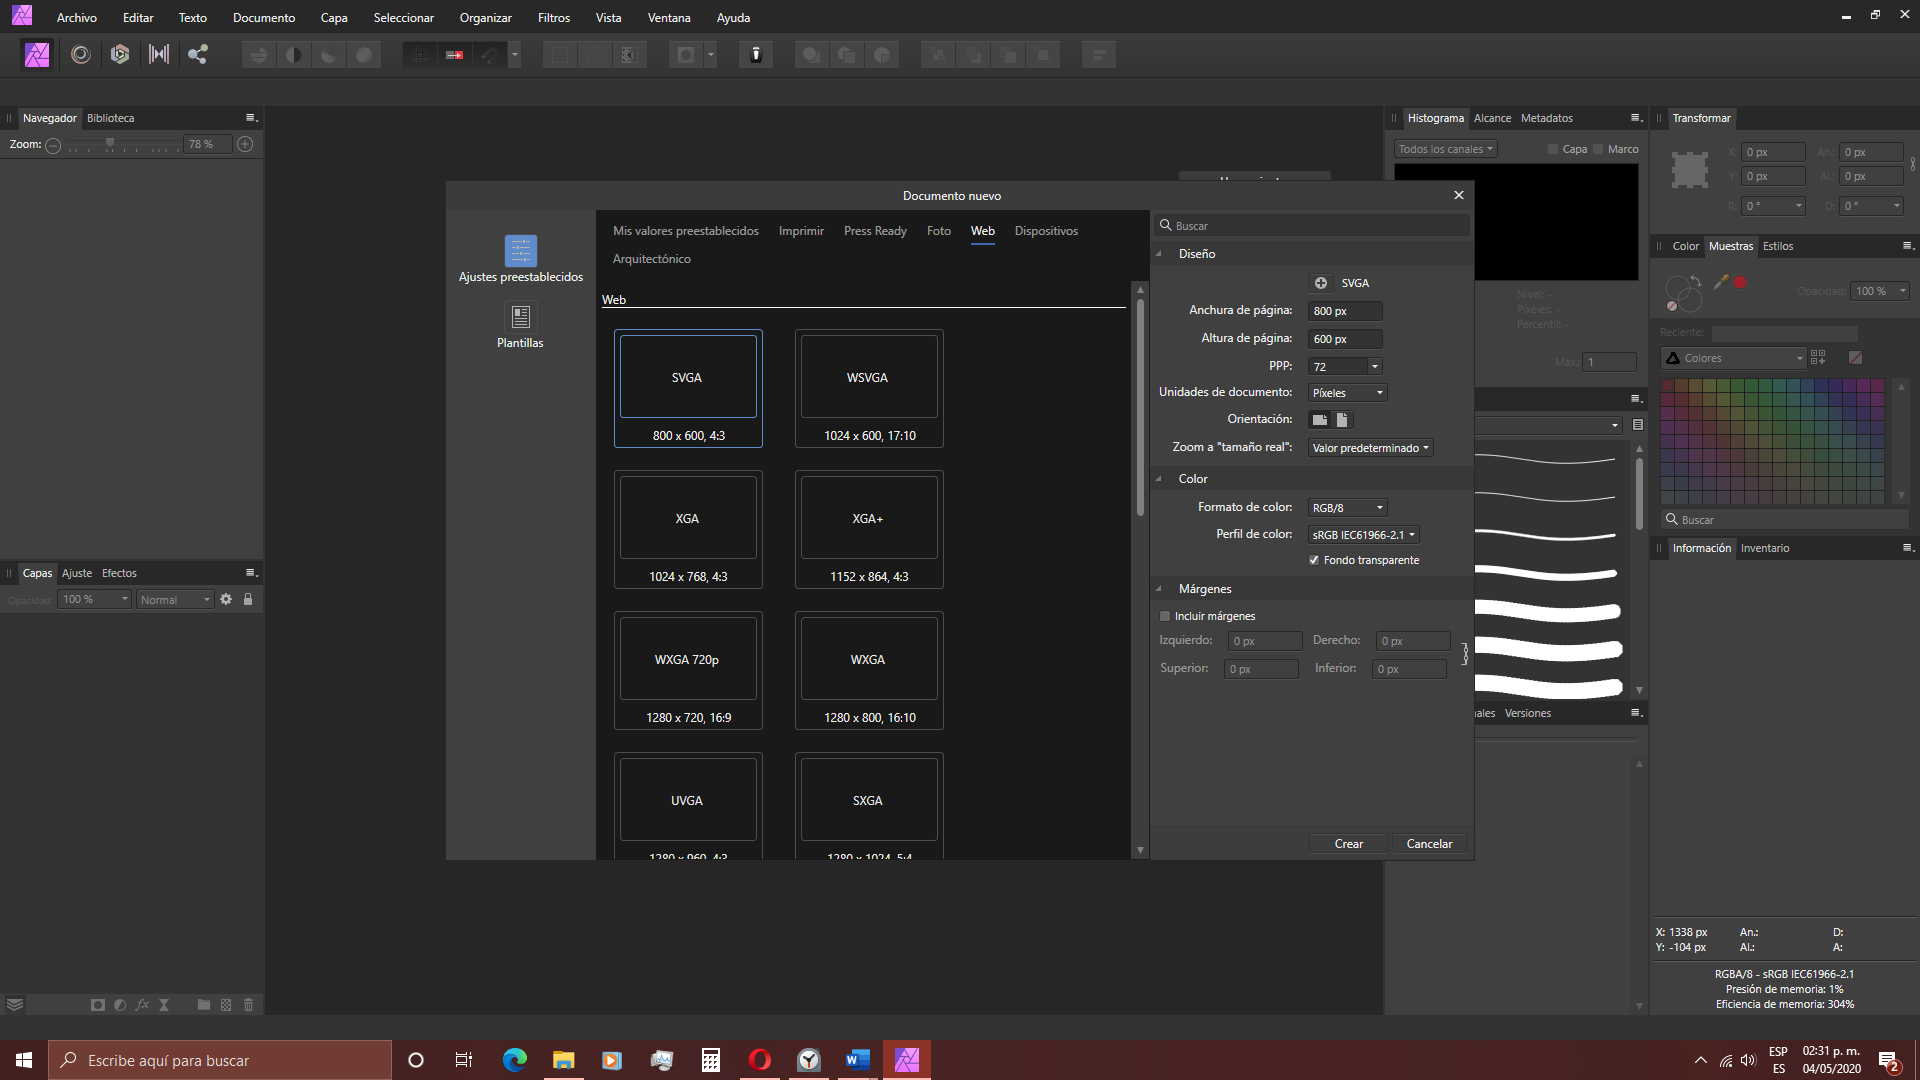Select the XGA 1024 x 768 preset
1920x1080 pixels.
point(688,530)
